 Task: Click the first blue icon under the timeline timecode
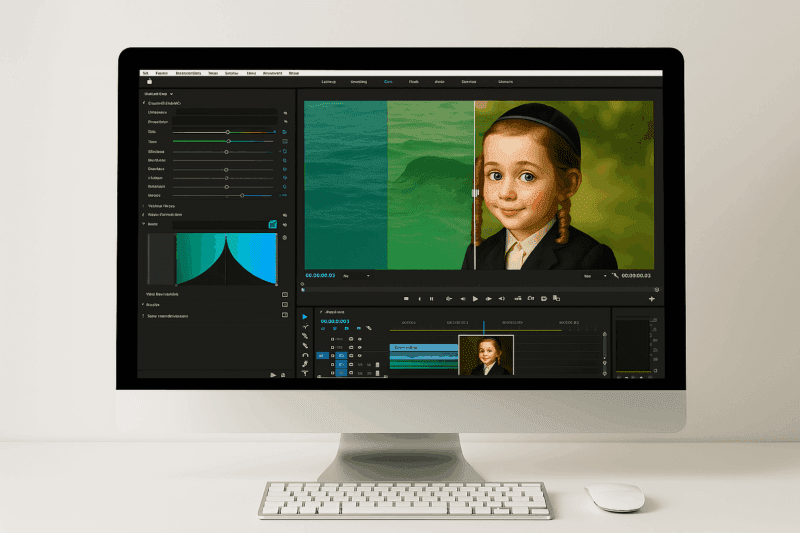pyautogui.click(x=323, y=328)
